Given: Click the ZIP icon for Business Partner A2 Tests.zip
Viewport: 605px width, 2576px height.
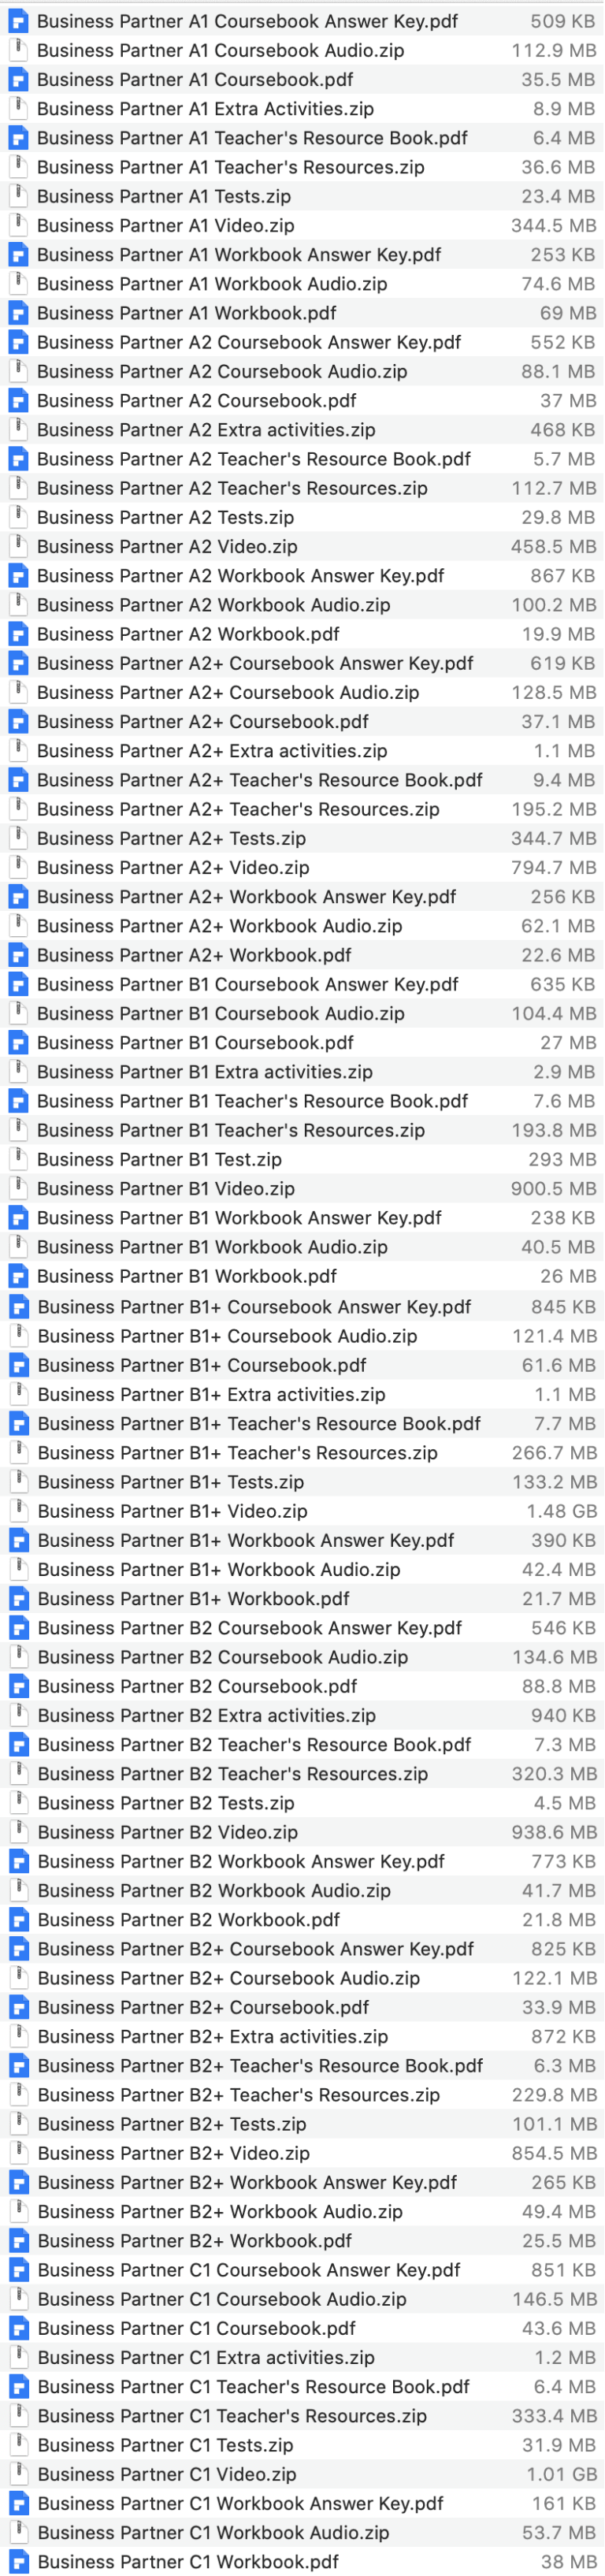Looking at the screenshot, I should pyautogui.click(x=18, y=518).
